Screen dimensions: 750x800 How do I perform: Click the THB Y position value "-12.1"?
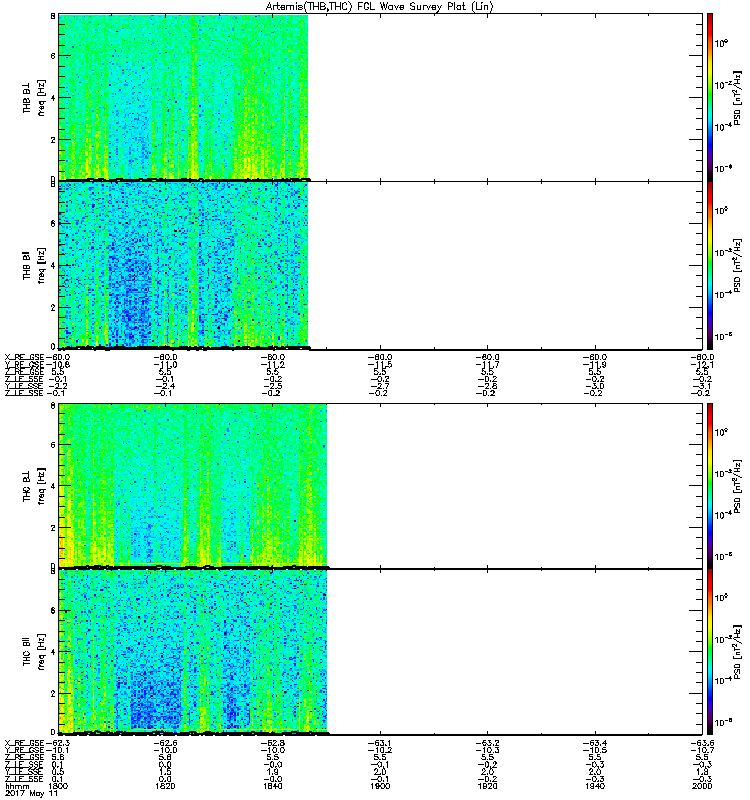click(x=702, y=365)
